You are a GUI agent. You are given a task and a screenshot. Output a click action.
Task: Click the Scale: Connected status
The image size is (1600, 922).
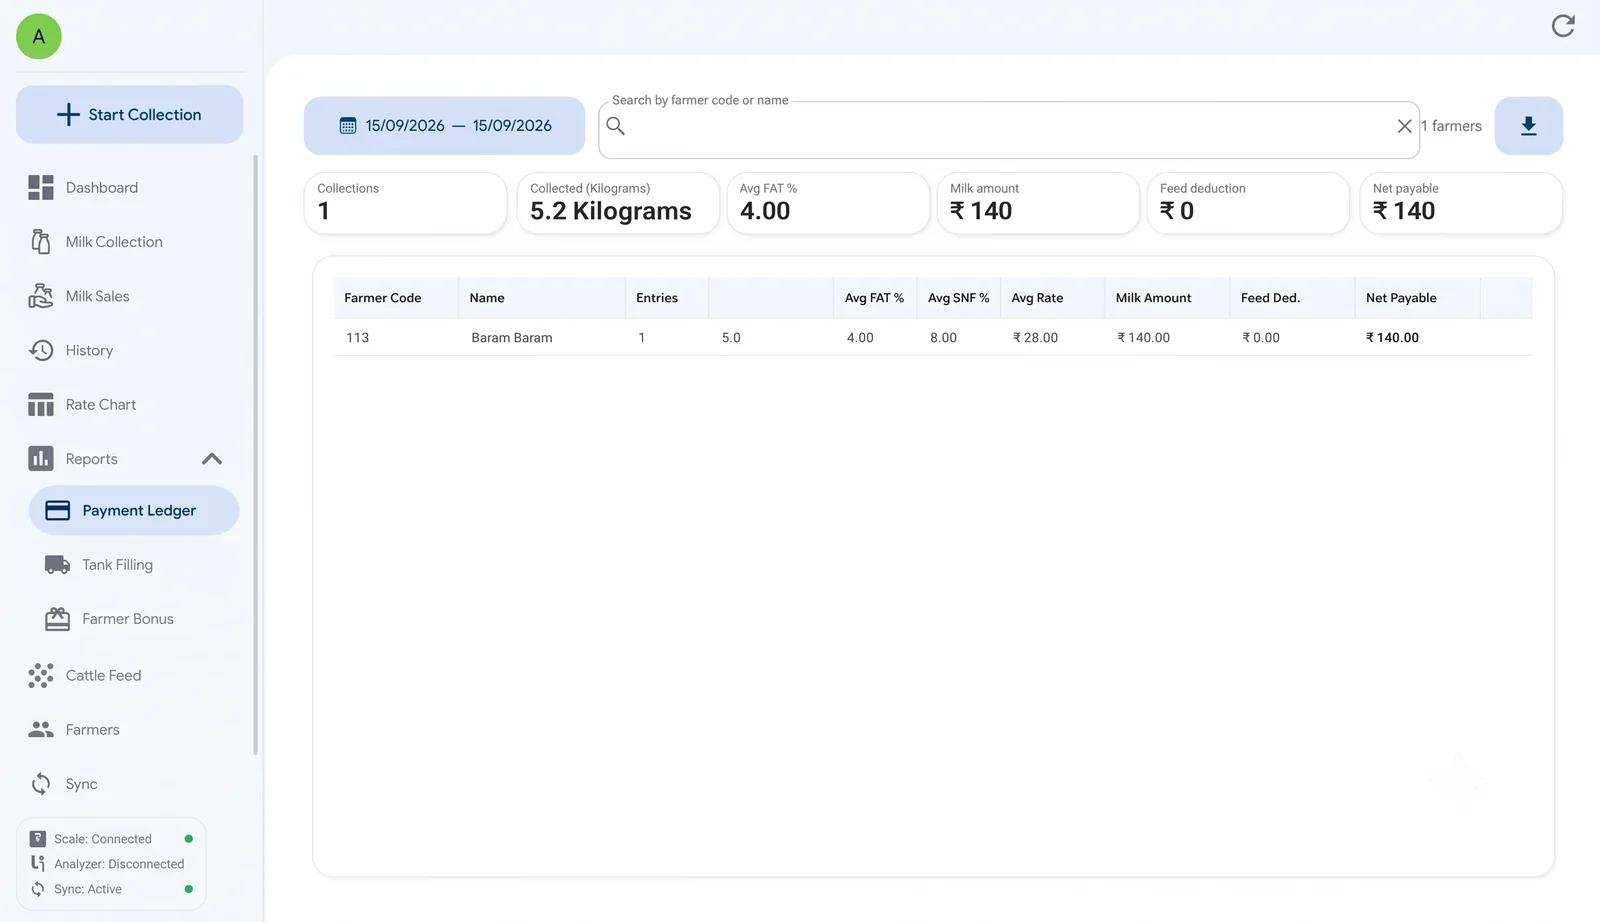tap(111, 839)
